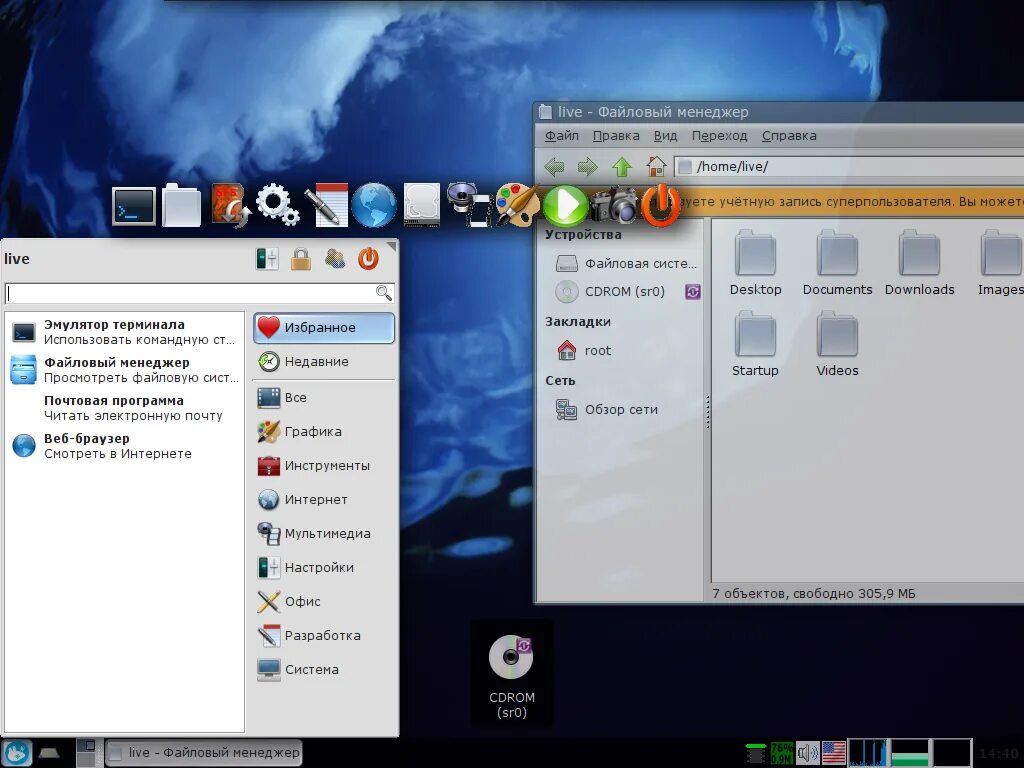Screen dimensions: 1024x768
Task: Launch the terminal from the dock
Action: click(x=134, y=206)
